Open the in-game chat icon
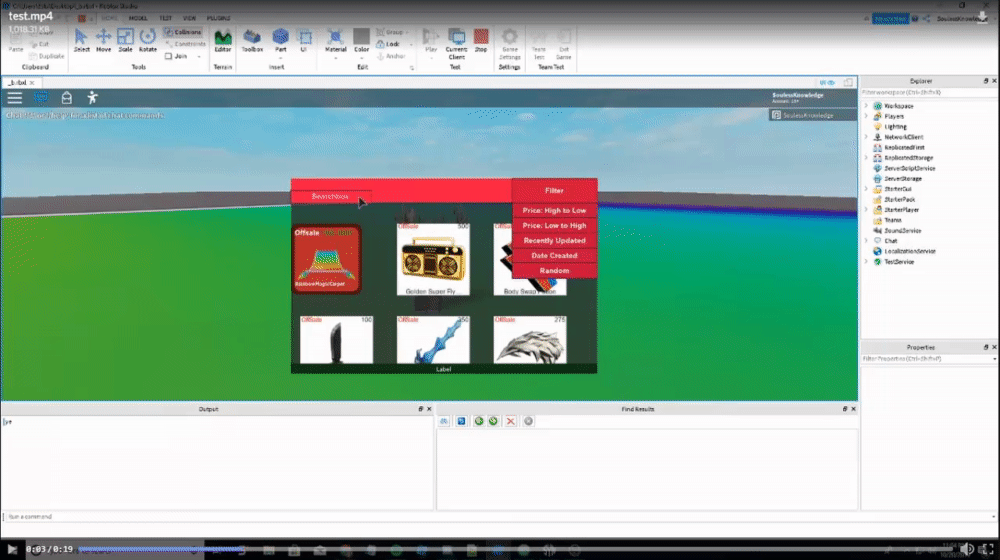 pyautogui.click(x=41, y=98)
